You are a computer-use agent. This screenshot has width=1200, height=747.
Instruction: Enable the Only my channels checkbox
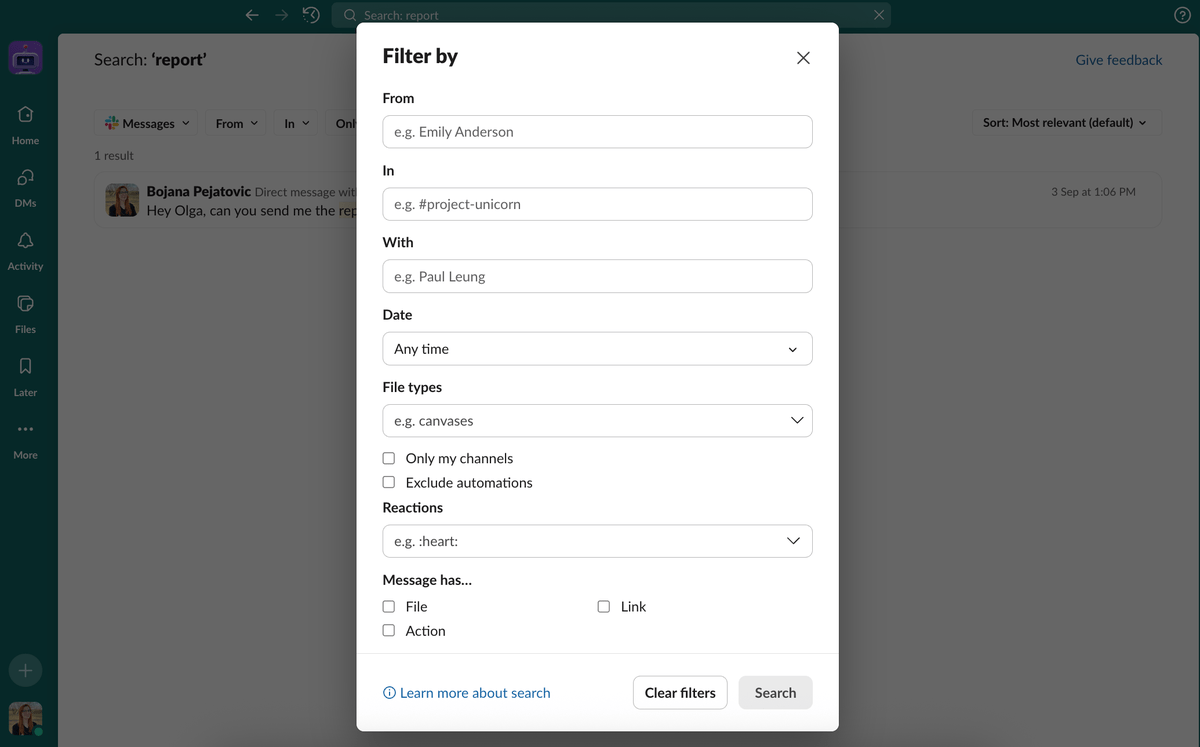[x=389, y=458]
